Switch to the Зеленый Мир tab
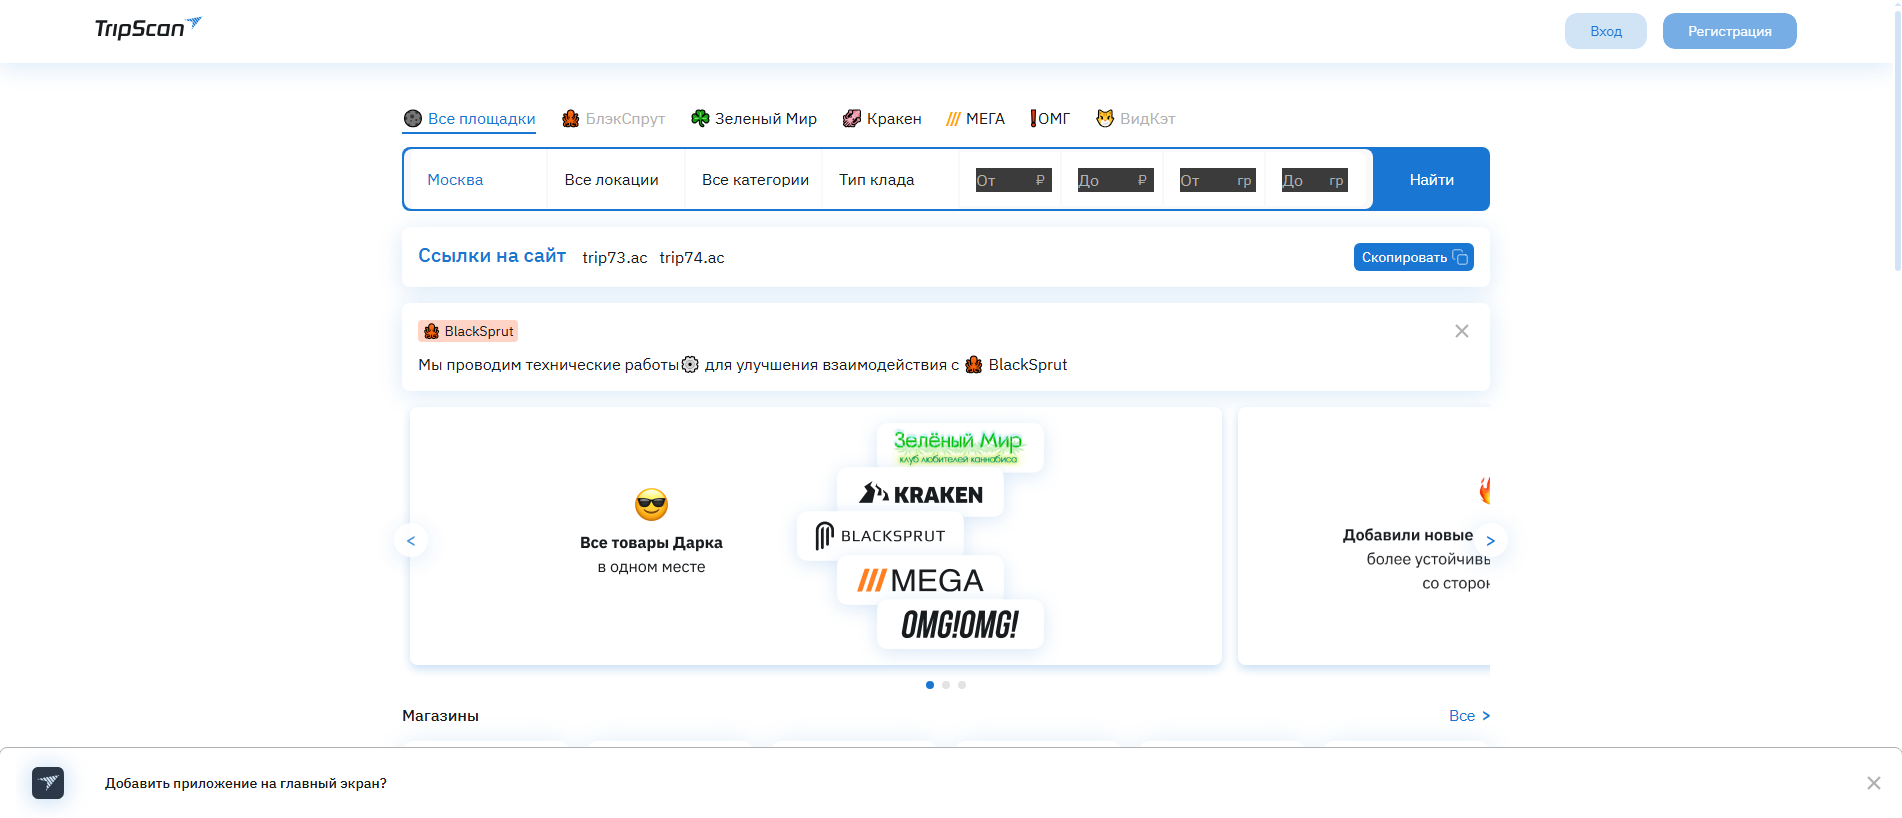Screen dimensions: 1902x818 [x=754, y=119]
